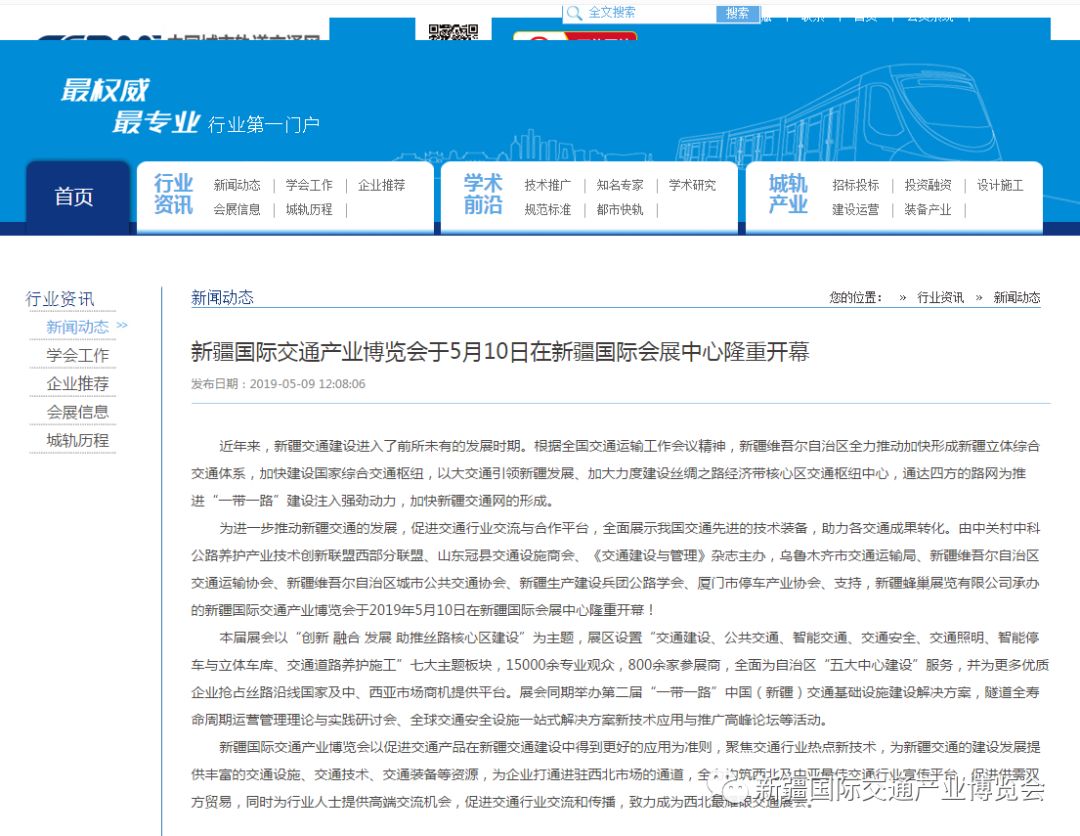Open 设计施工 navigation link
1080x836 pixels.
[1000, 185]
